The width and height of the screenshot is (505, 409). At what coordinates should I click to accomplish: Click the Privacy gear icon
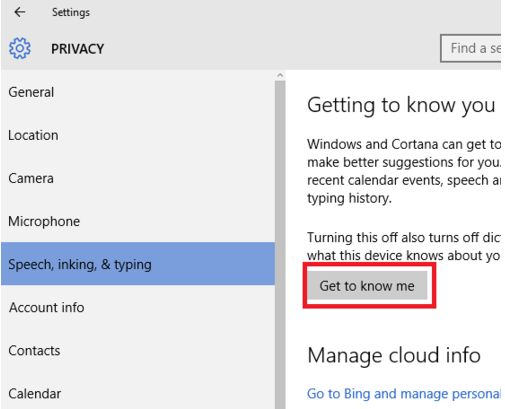point(20,49)
